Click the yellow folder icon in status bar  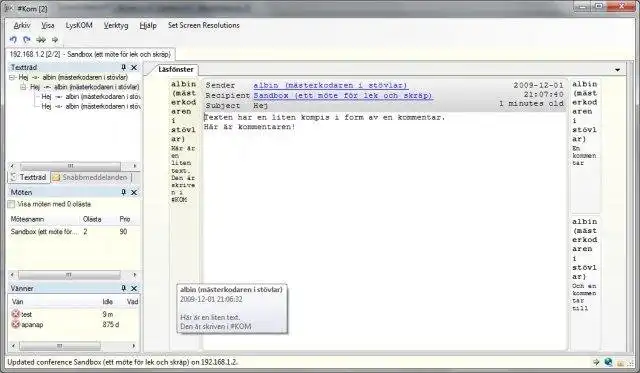(620, 363)
